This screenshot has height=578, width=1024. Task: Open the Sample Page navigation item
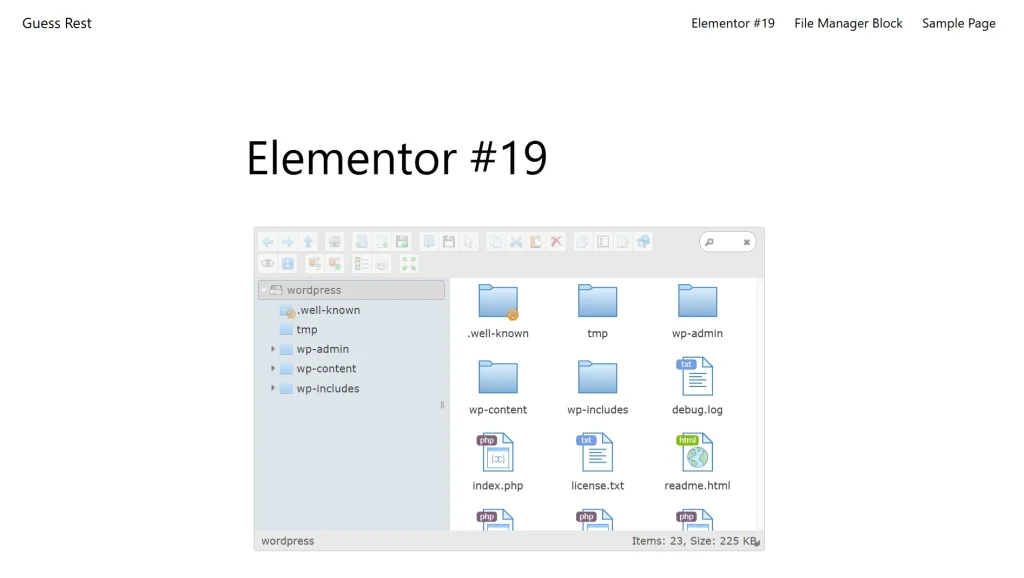tap(958, 23)
